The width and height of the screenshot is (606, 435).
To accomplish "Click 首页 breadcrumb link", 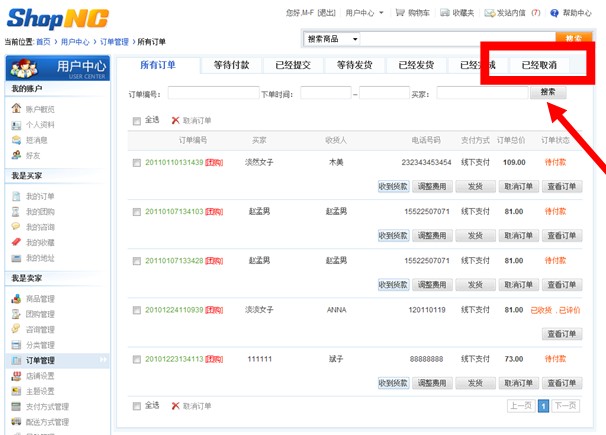I will (x=43, y=42).
